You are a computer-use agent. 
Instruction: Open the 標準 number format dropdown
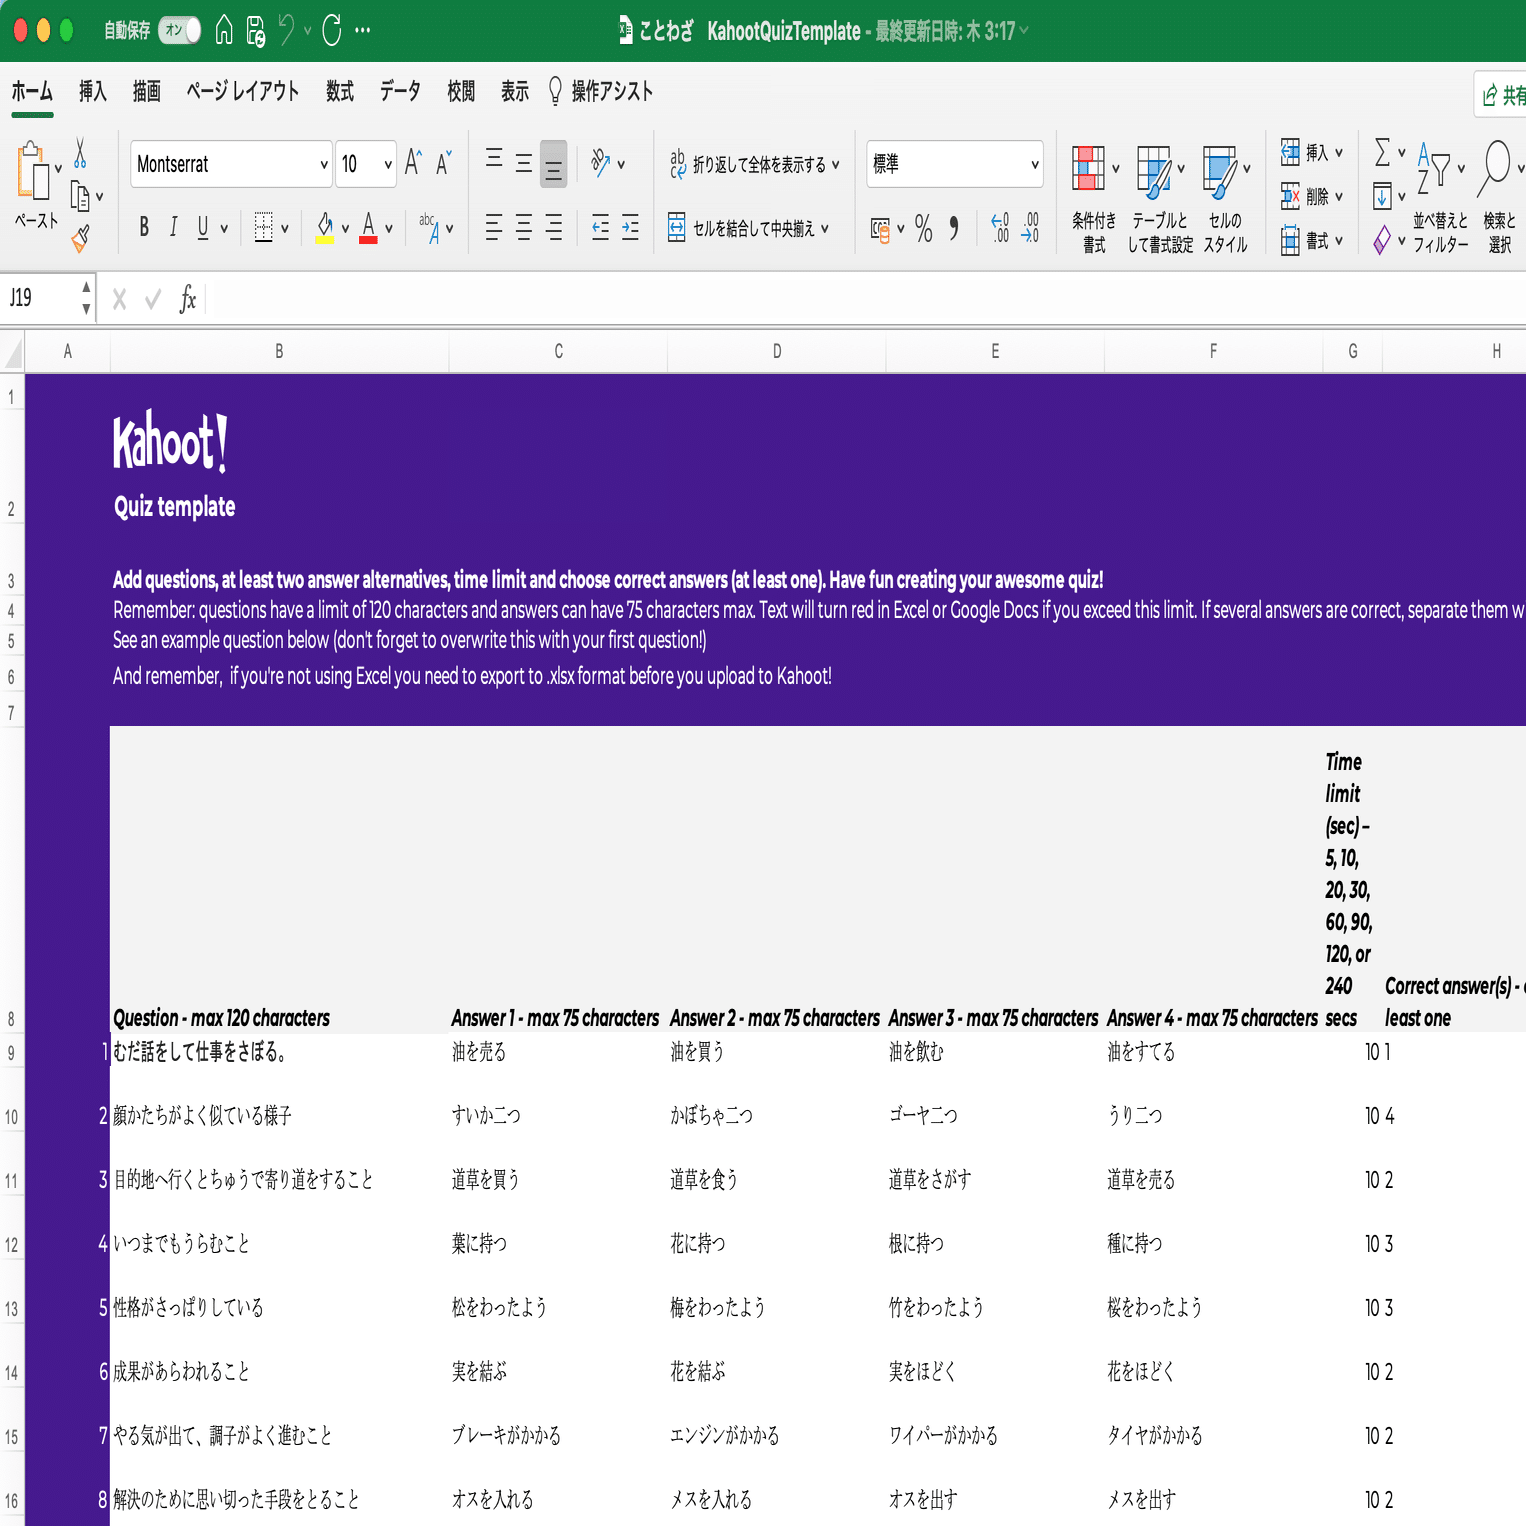(x=955, y=164)
